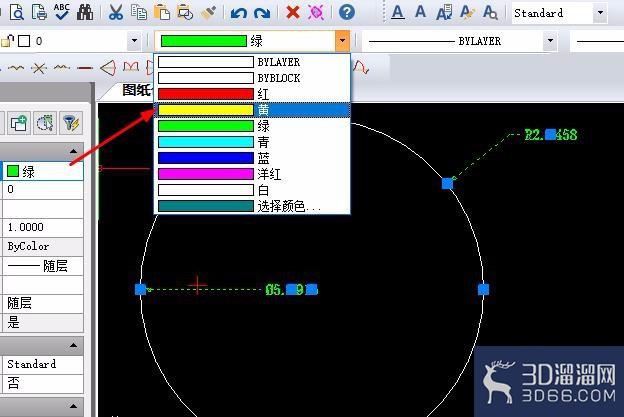Click the layer lock icon beside layer 0

[7, 41]
